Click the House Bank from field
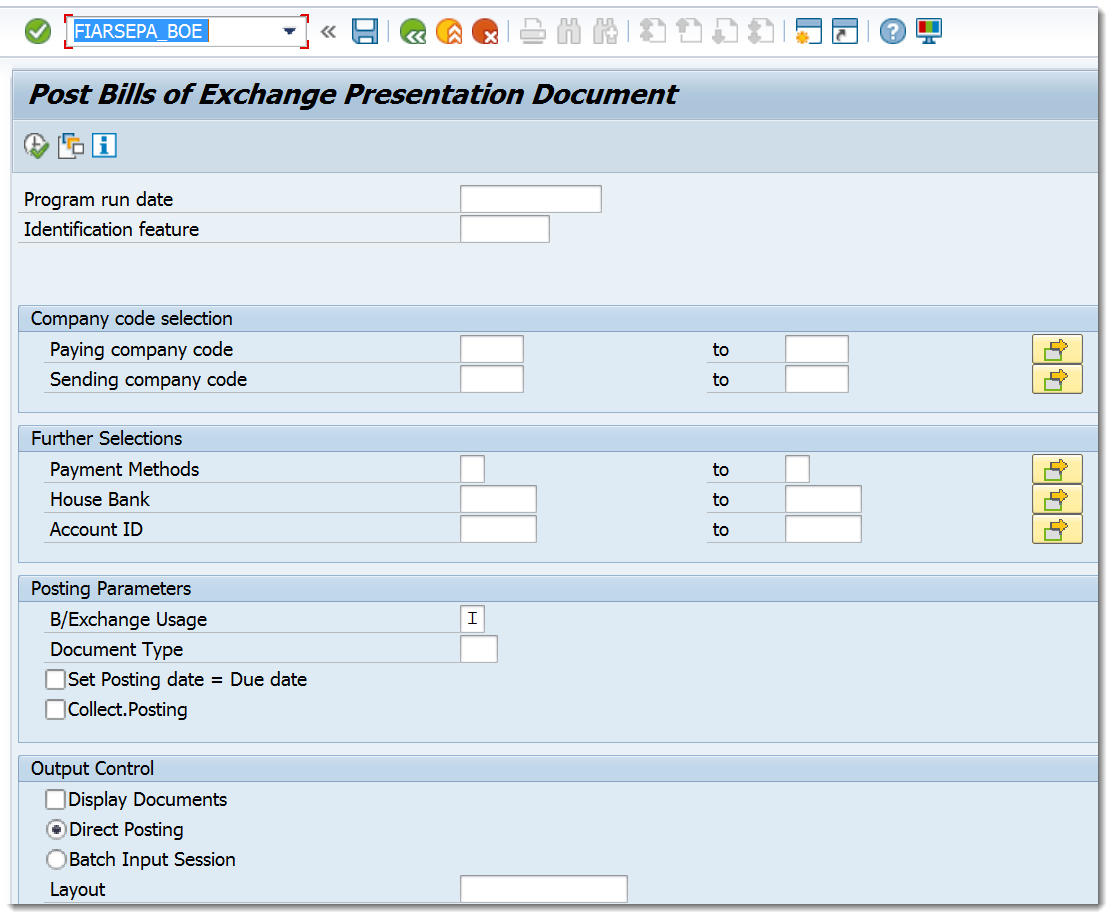This screenshot has height=919, width=1113. point(498,499)
